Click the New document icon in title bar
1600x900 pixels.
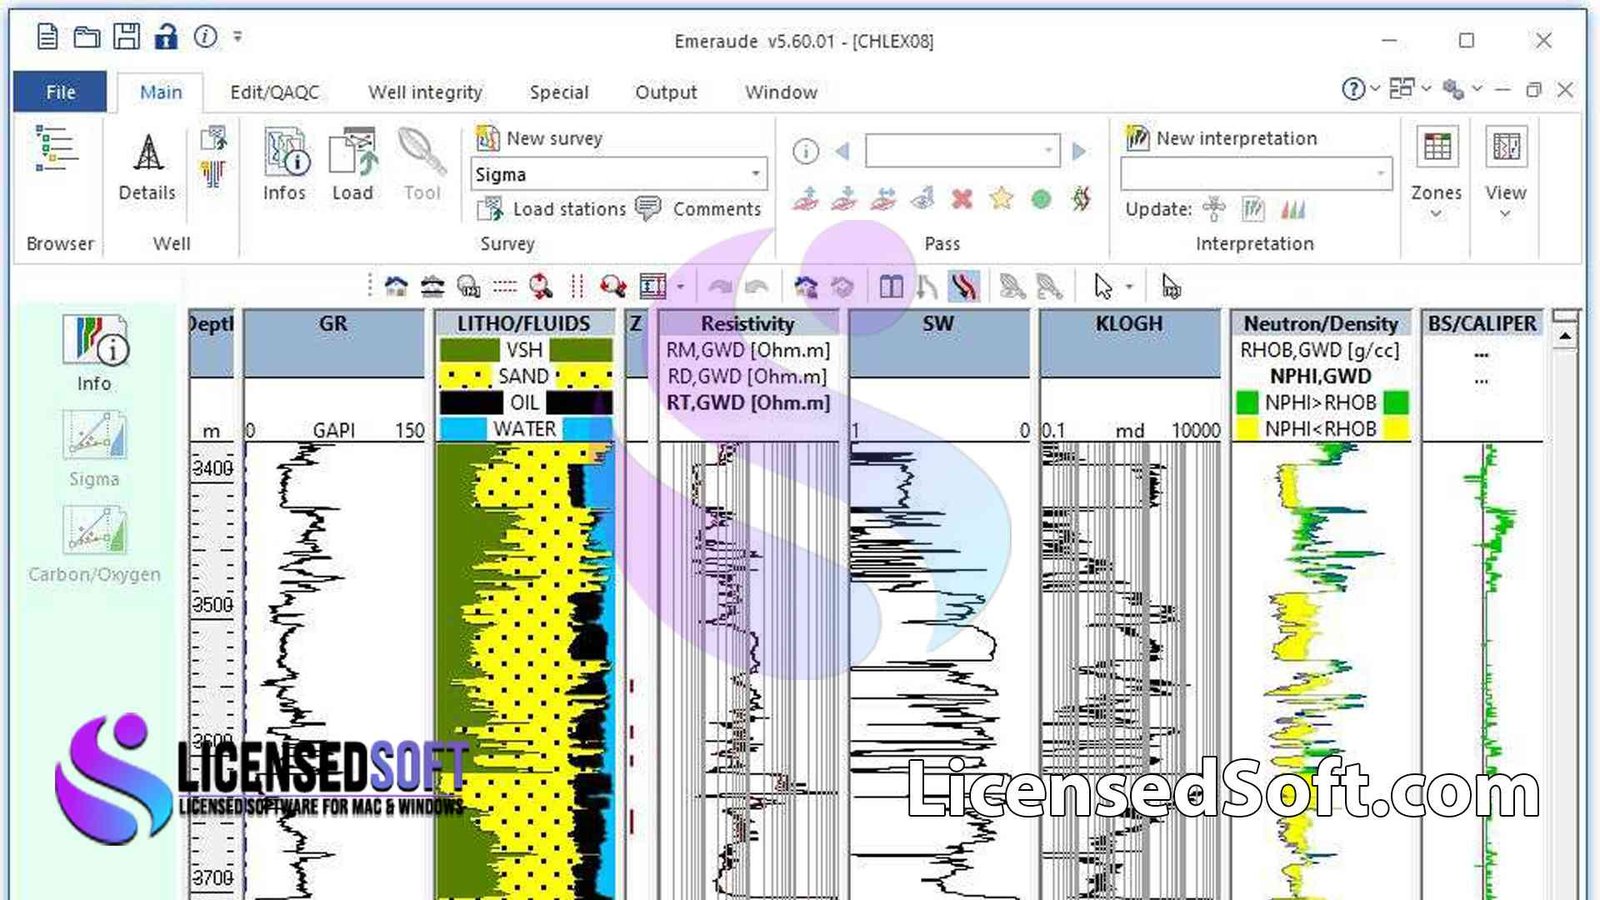tap(47, 37)
